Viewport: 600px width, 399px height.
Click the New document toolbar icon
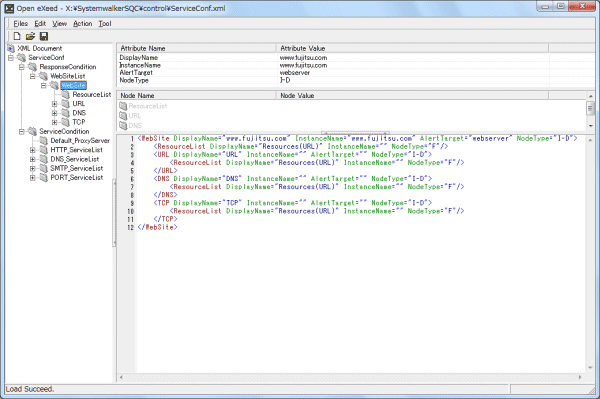17,36
